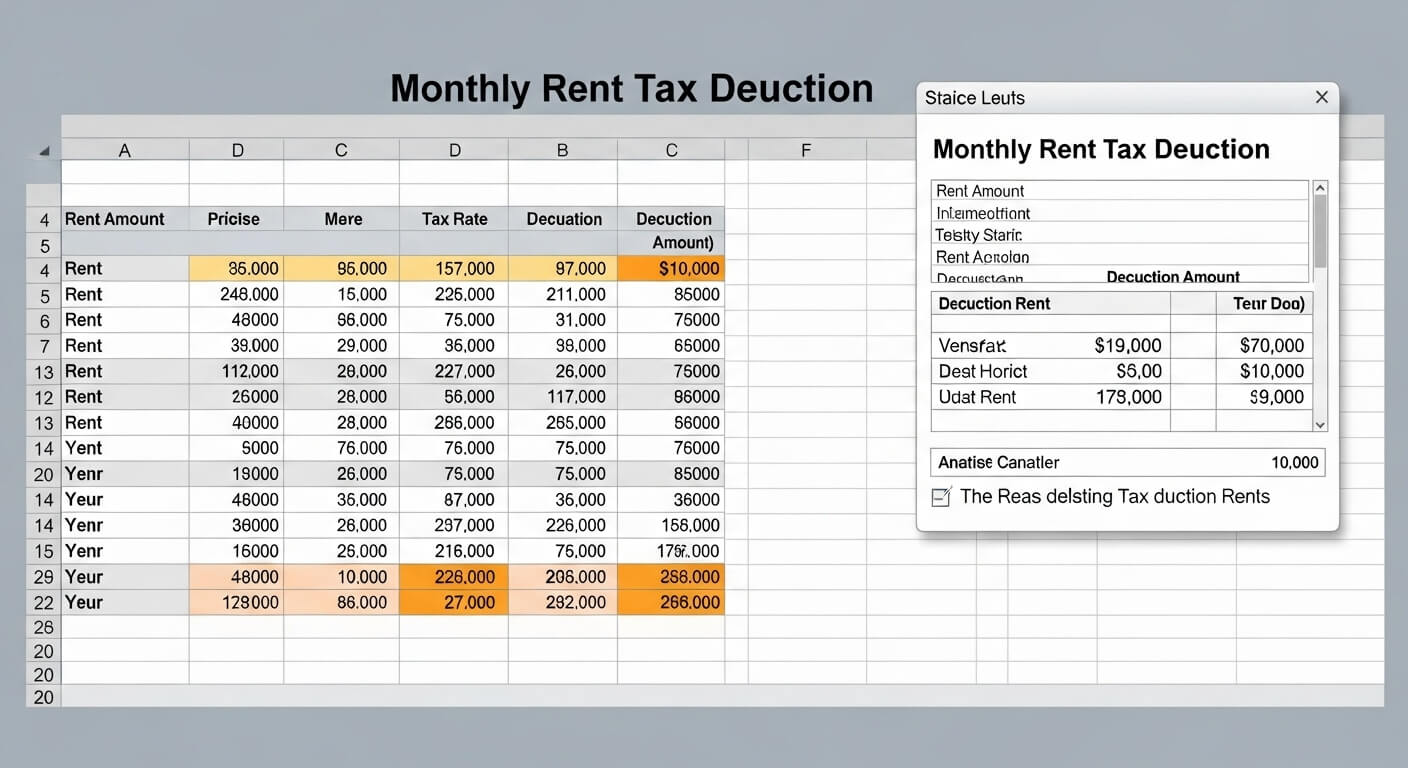Click cell '39.000'
1408x768 pixels.
coord(237,346)
